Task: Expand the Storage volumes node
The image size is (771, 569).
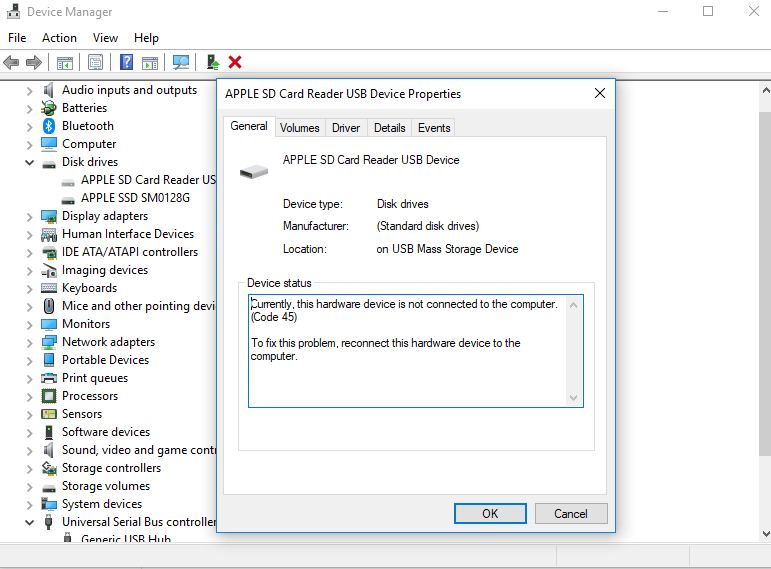Action: (30, 486)
